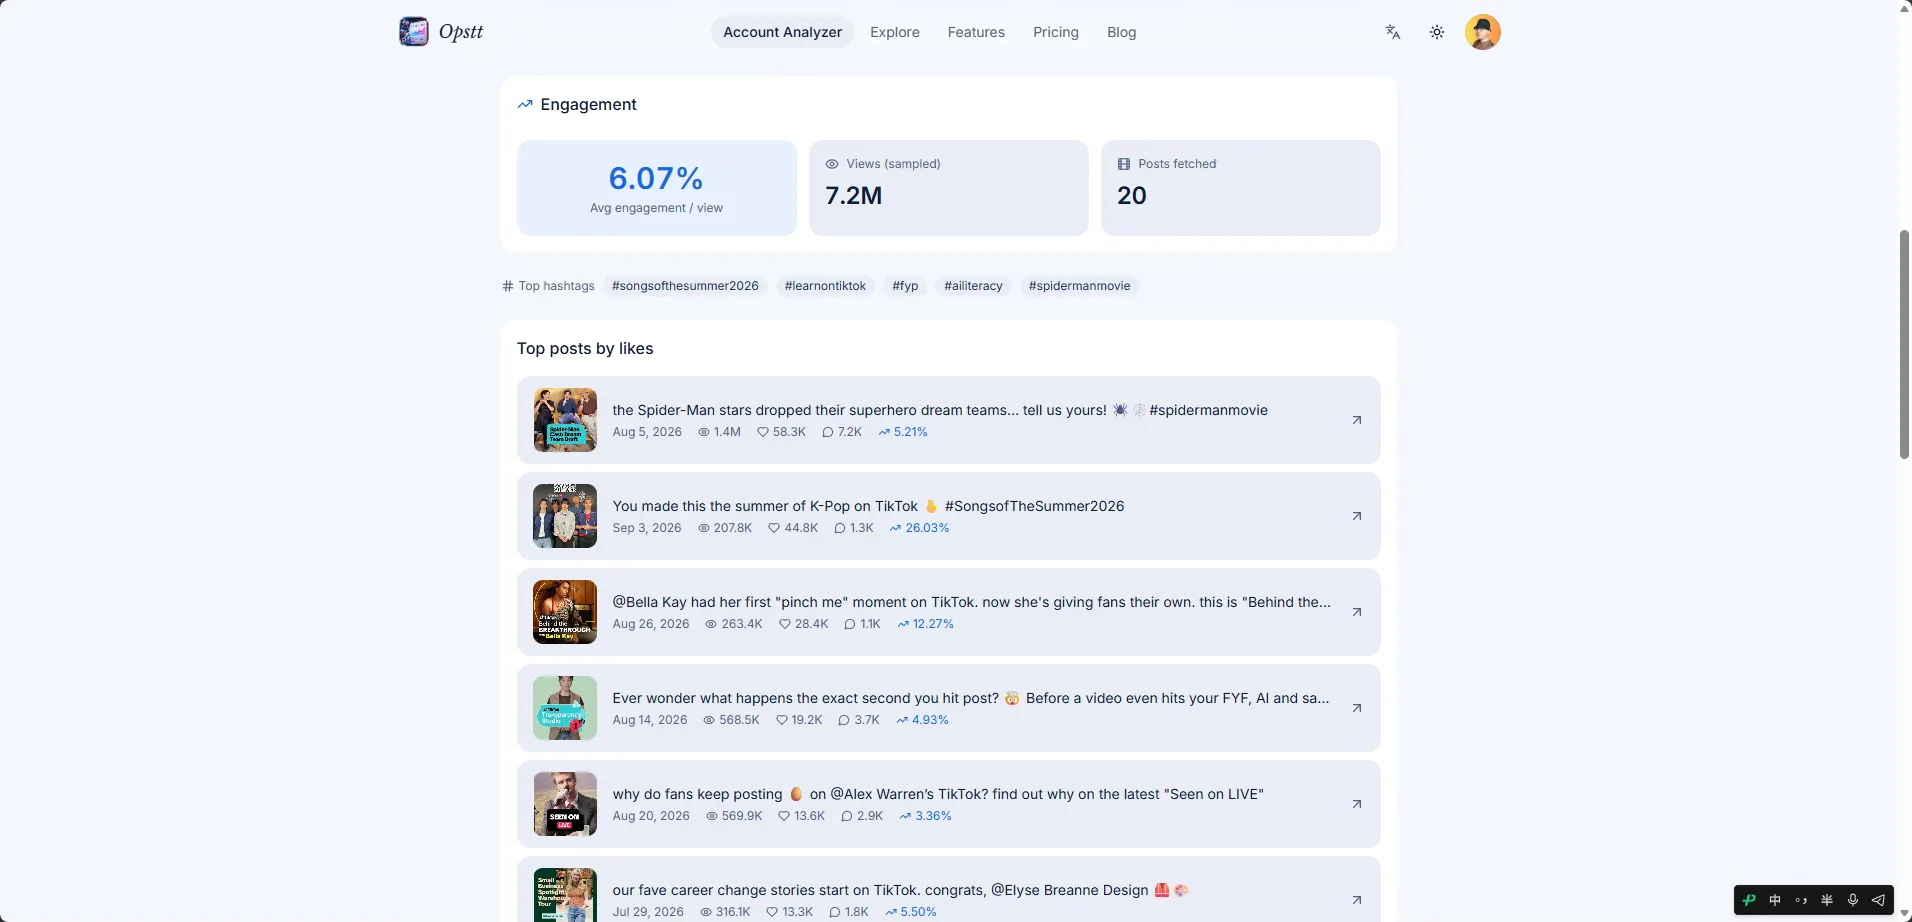Select the #songsofthesummer2026 hashtag chip
Image resolution: width=1912 pixels, height=922 pixels.
coord(685,286)
